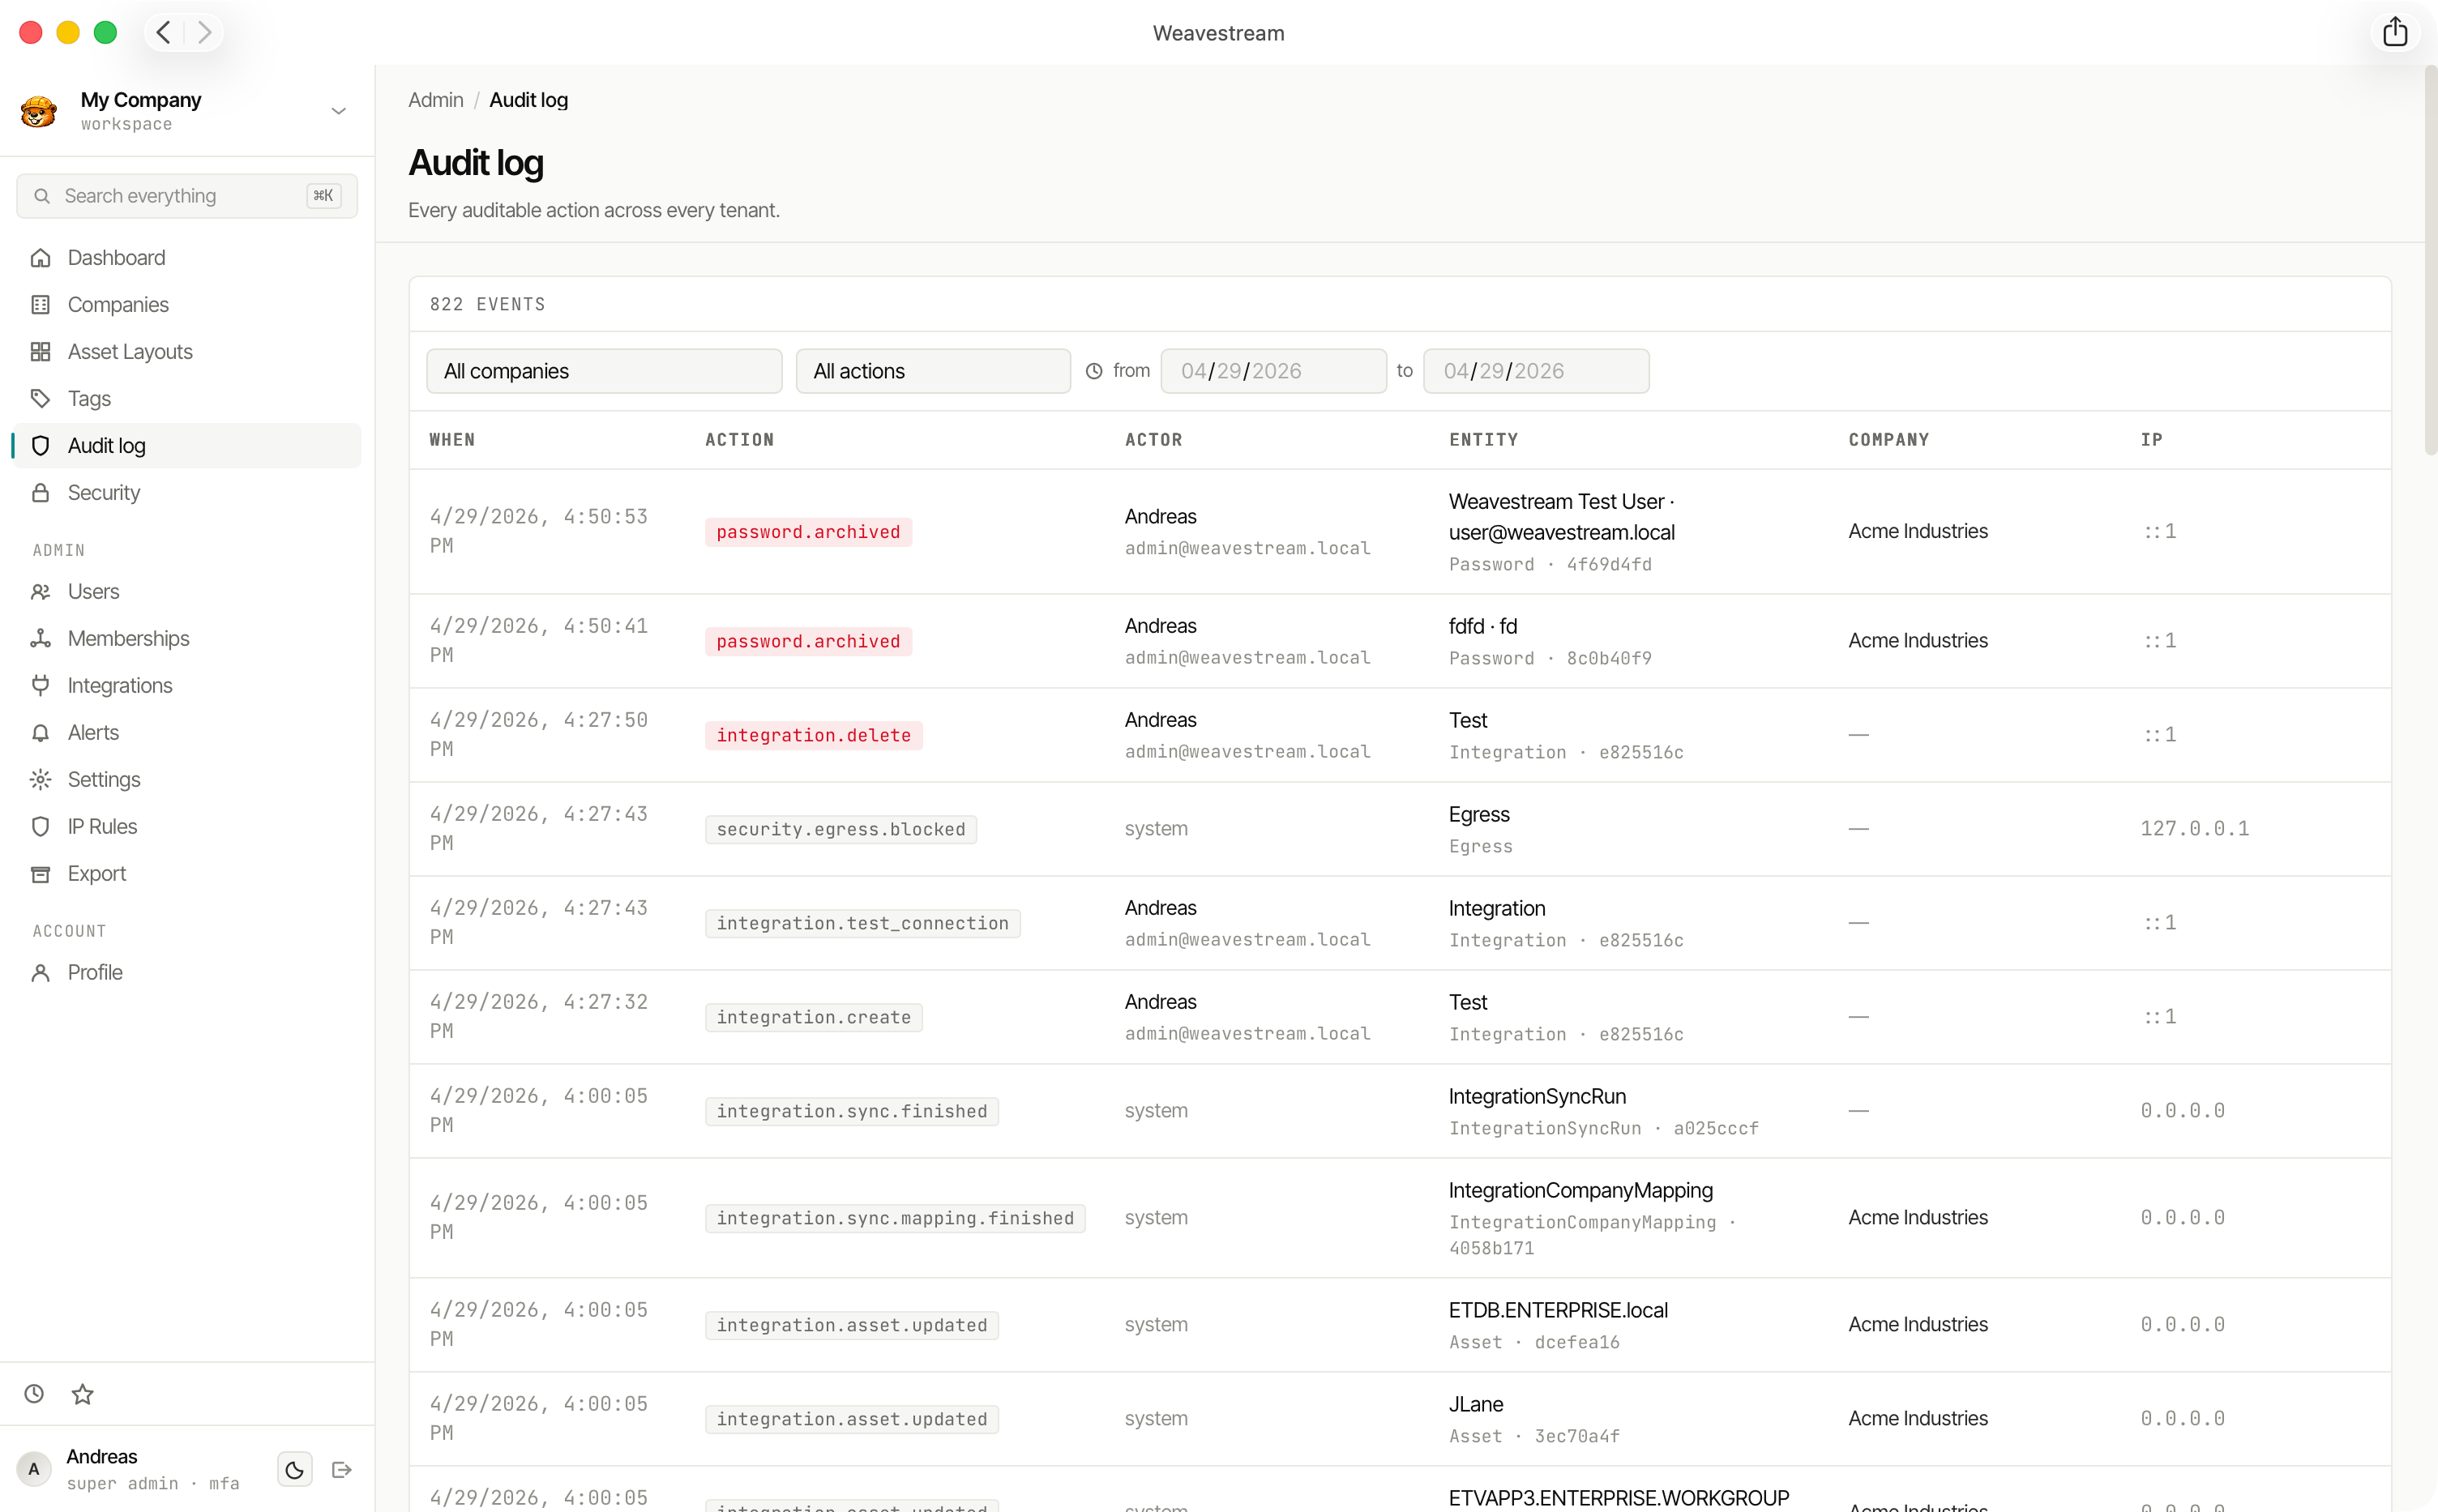2438x1512 pixels.
Task: Click the Security lock icon
Action: [40, 493]
